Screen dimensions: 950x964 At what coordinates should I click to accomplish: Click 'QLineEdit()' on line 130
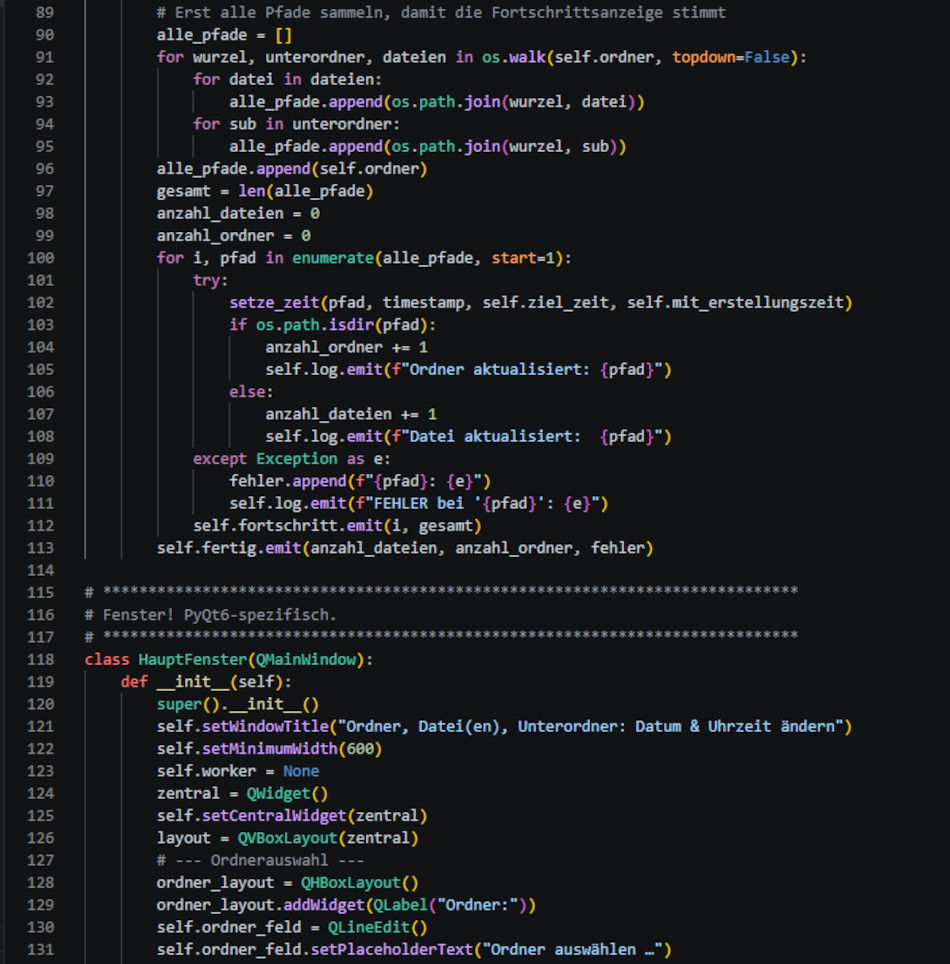(x=378, y=927)
